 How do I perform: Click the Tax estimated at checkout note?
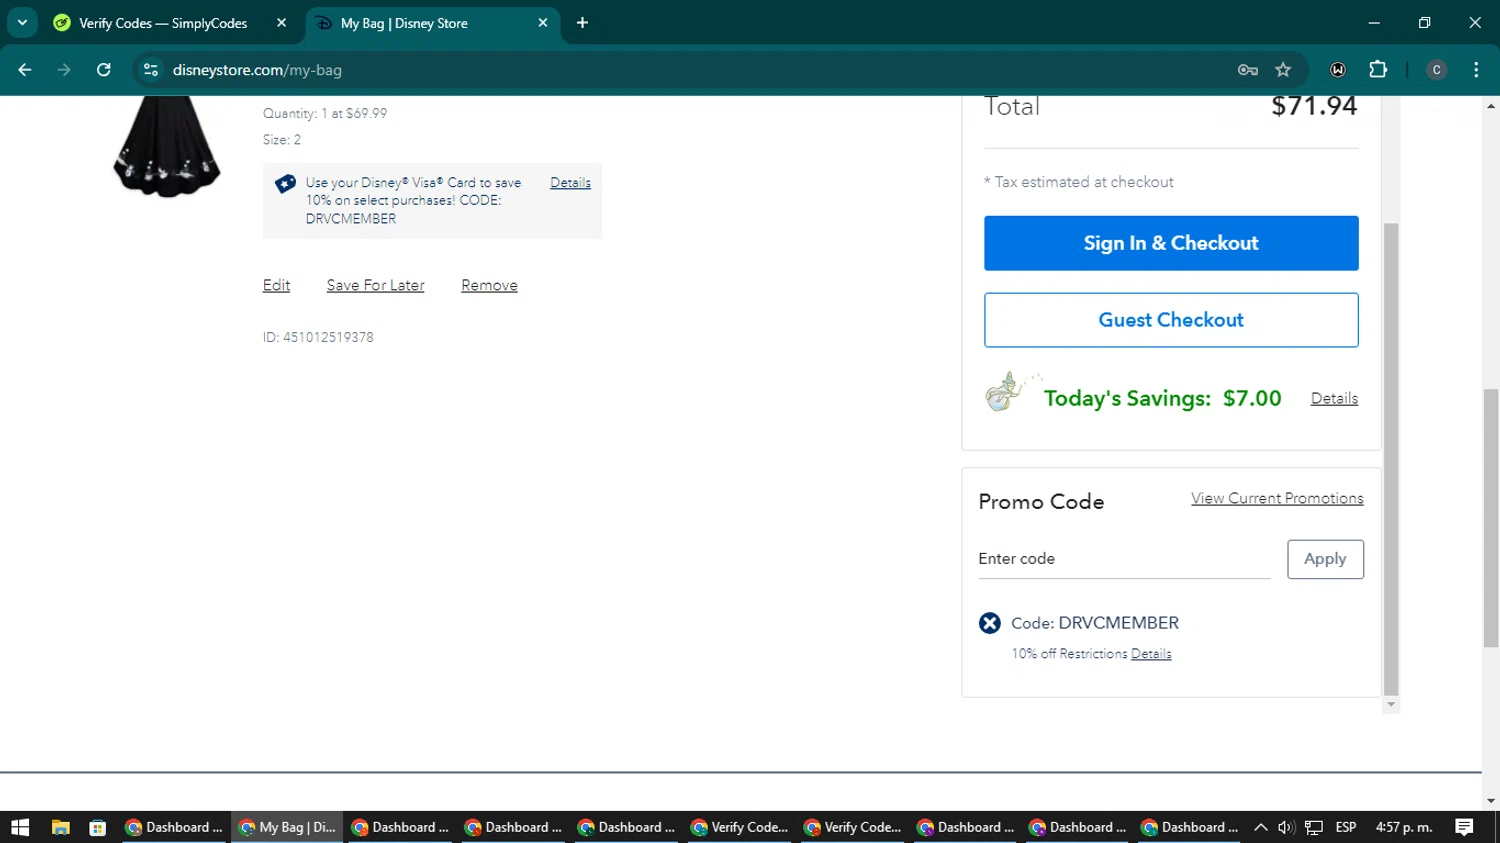[x=1079, y=182]
